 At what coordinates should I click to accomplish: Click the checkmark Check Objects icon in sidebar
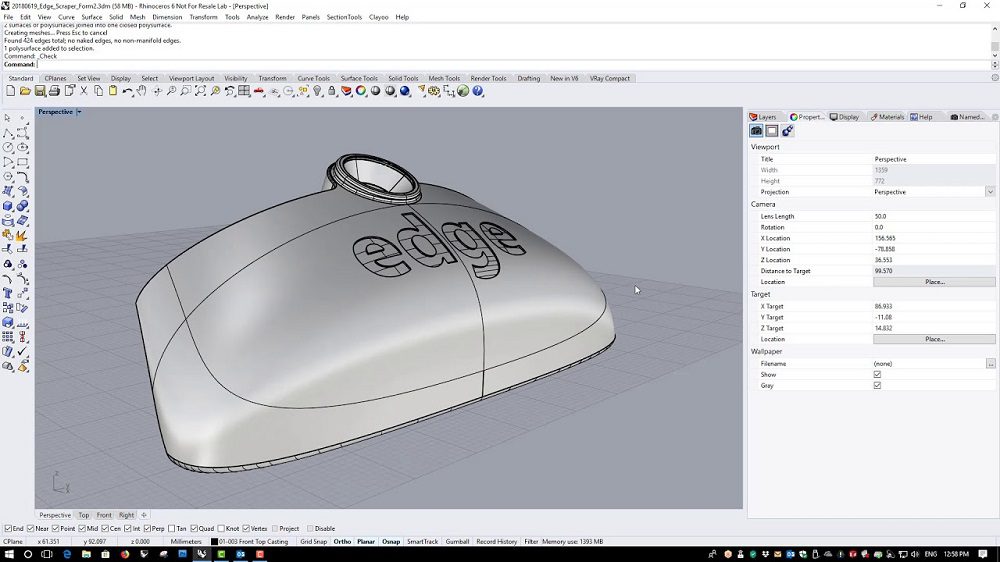click(x=23, y=351)
